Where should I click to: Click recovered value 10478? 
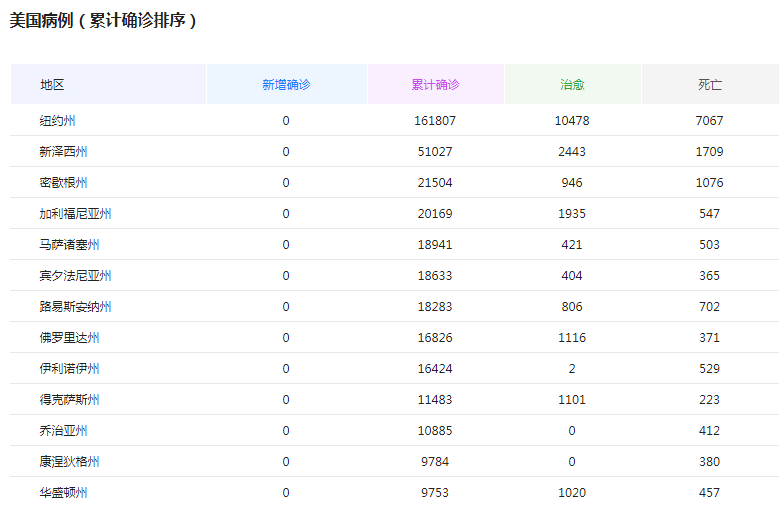click(x=572, y=120)
